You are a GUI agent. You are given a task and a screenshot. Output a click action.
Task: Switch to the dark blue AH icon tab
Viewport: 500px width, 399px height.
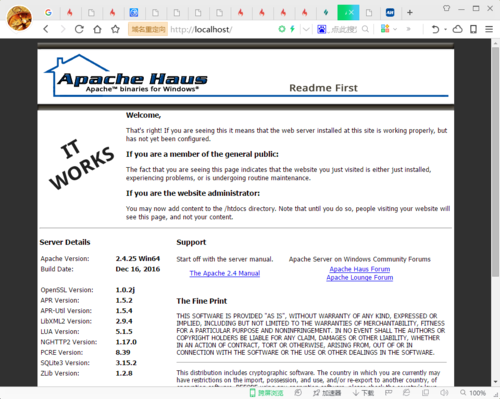click(390, 13)
